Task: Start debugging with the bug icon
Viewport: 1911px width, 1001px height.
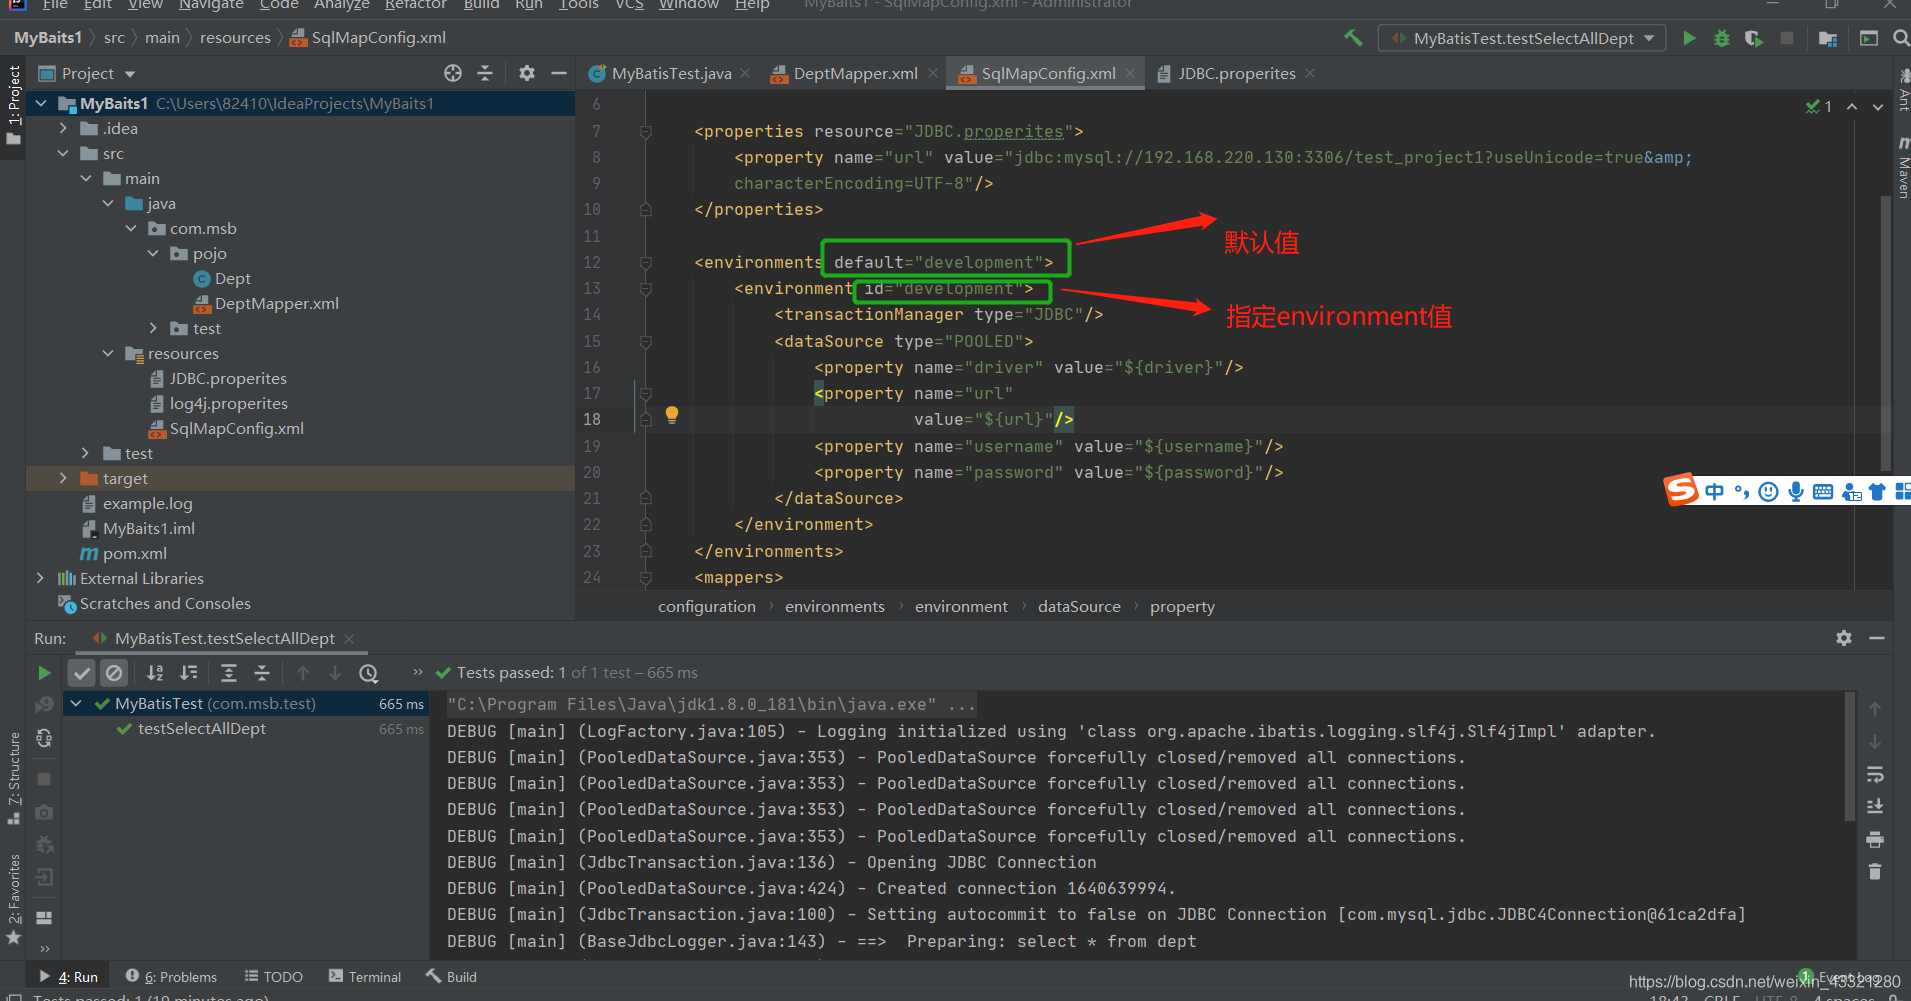Action: [1722, 38]
